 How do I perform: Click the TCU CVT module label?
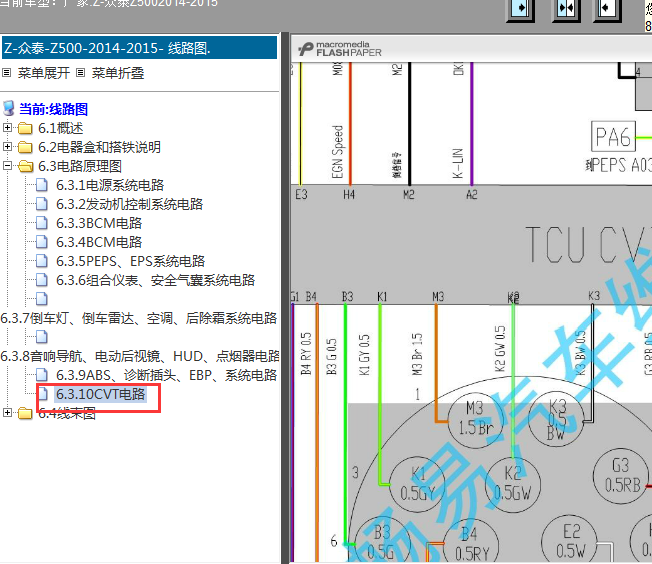[x=588, y=245]
